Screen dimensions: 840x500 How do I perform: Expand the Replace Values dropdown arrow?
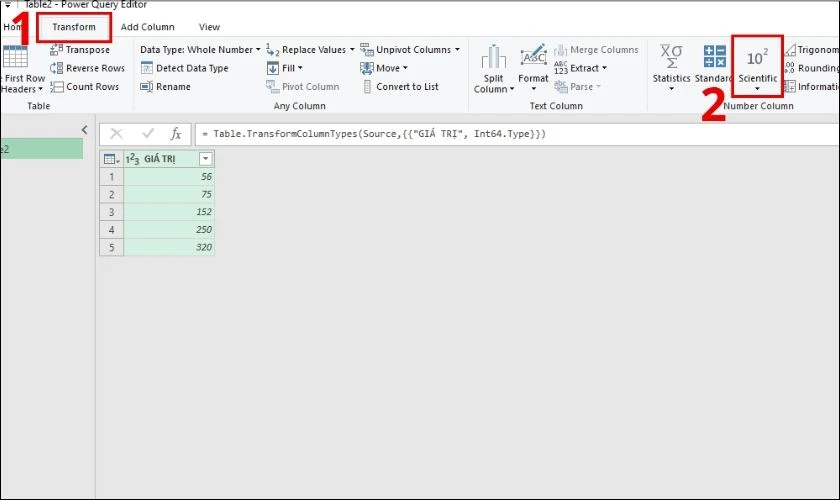(352, 50)
